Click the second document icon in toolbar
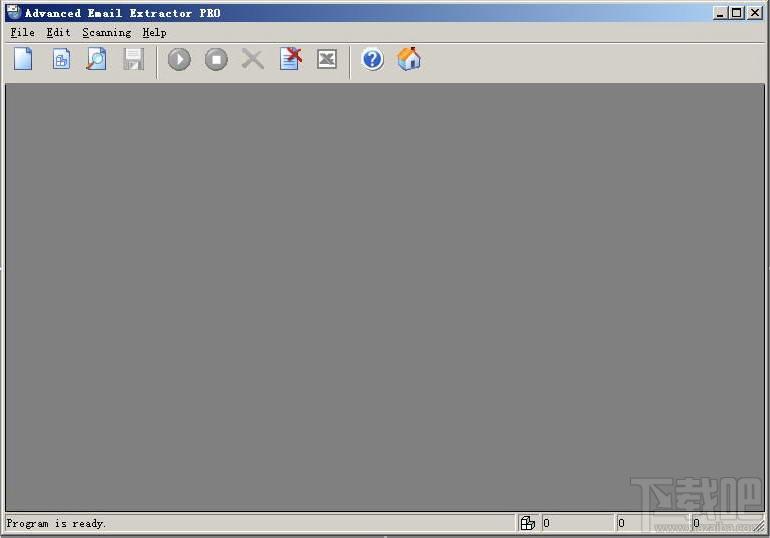Viewport: 770px width, 538px height. click(x=61, y=59)
